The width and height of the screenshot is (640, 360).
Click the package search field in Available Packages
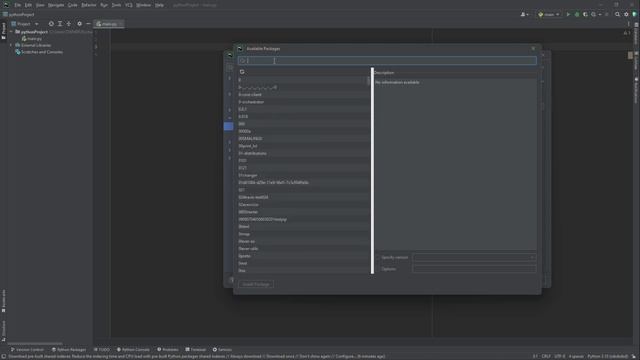click(387, 61)
